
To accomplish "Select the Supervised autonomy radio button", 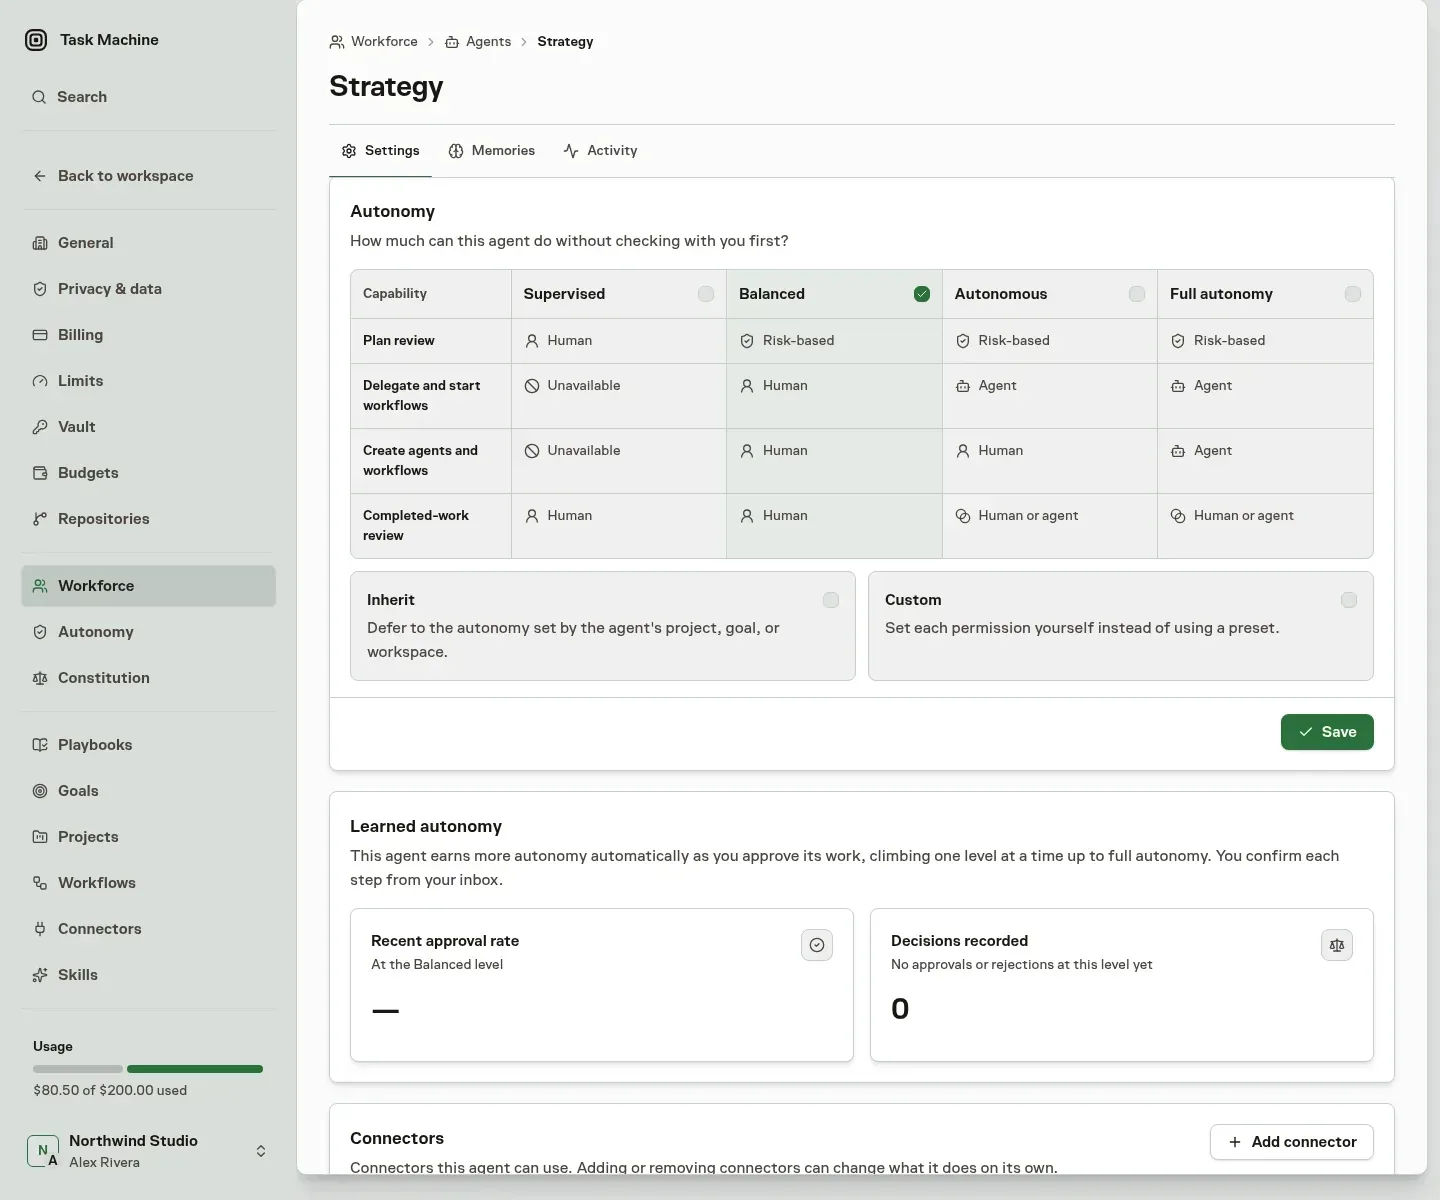I will tap(706, 294).
